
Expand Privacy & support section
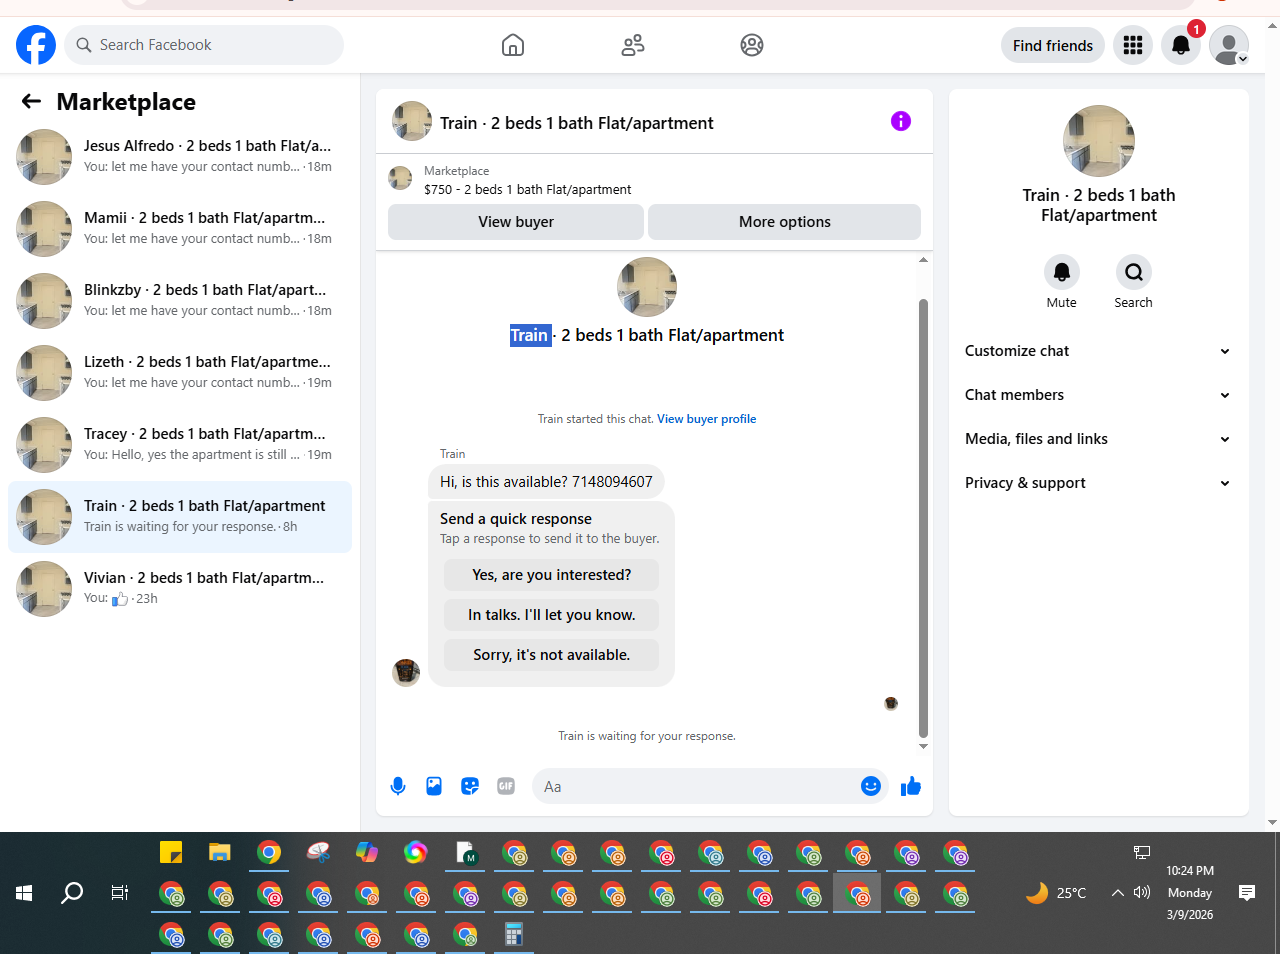1098,483
